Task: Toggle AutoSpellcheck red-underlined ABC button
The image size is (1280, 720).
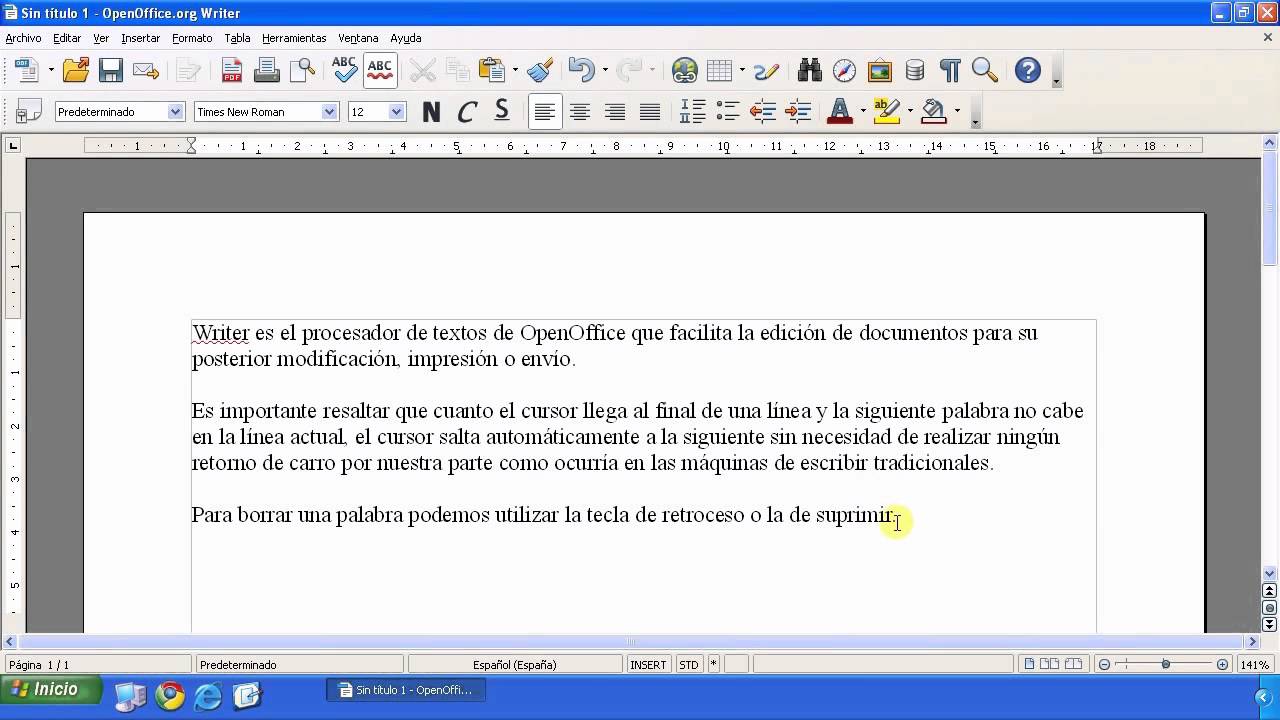Action: [380, 70]
